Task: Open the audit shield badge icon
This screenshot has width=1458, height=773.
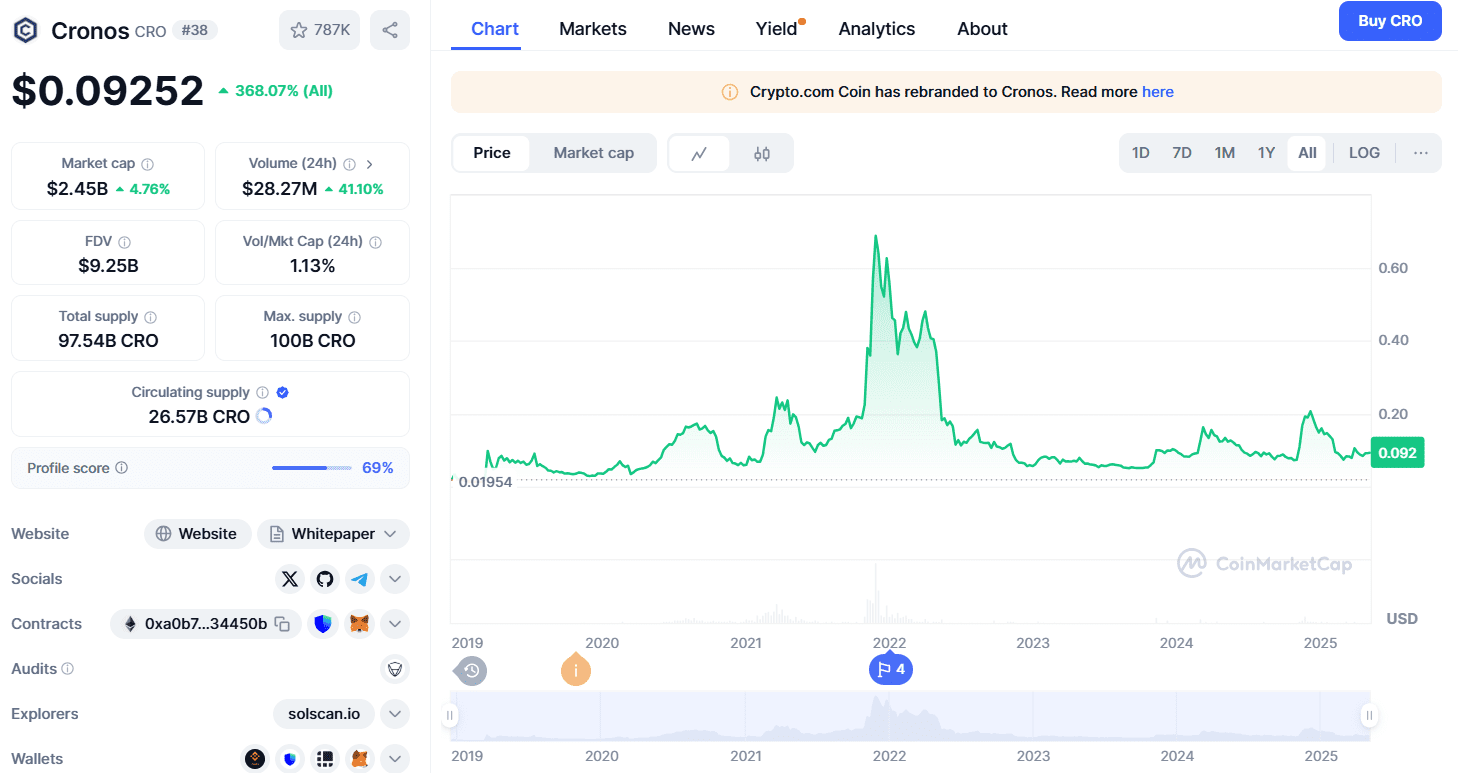Action: pyautogui.click(x=395, y=669)
